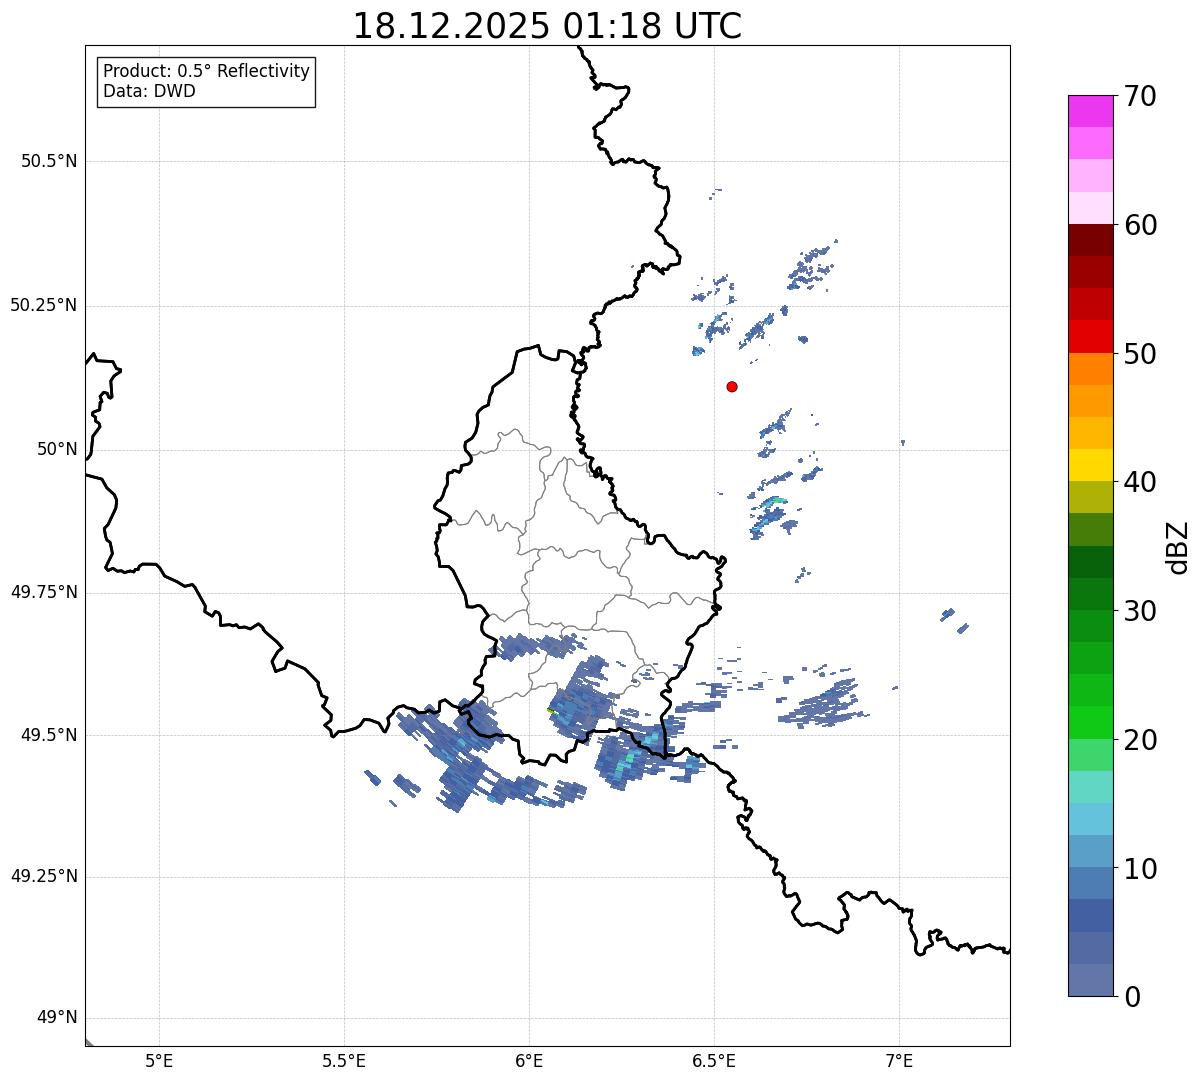Click the colorbar tick label '30'
The image size is (1202, 1081).
(x=1141, y=611)
